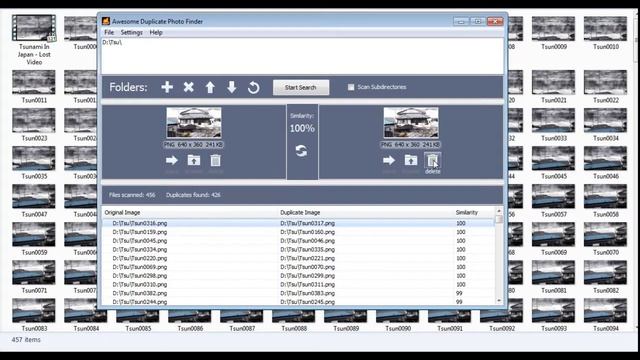Click duplicate entry D:\Tsu\Tsun0383.png
Viewport: 640px width, 360px height.
point(307,293)
